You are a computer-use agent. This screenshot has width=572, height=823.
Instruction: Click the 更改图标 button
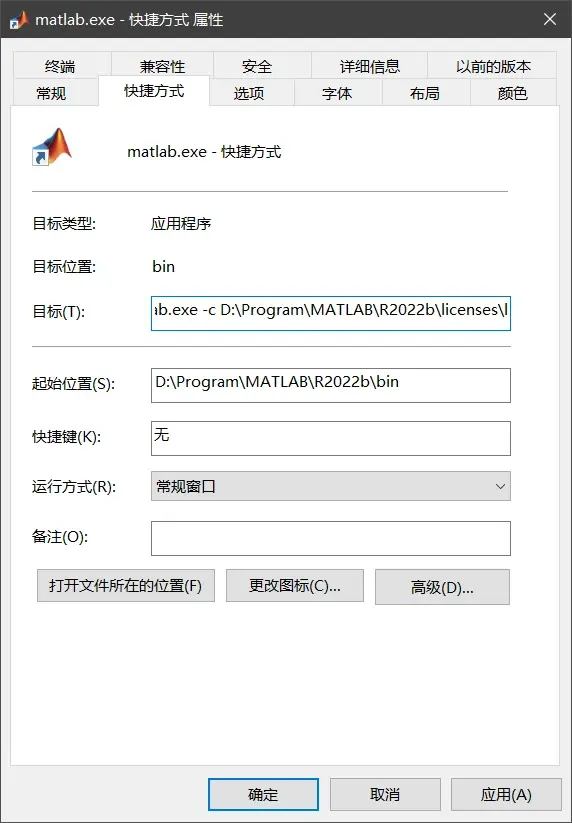click(295, 586)
